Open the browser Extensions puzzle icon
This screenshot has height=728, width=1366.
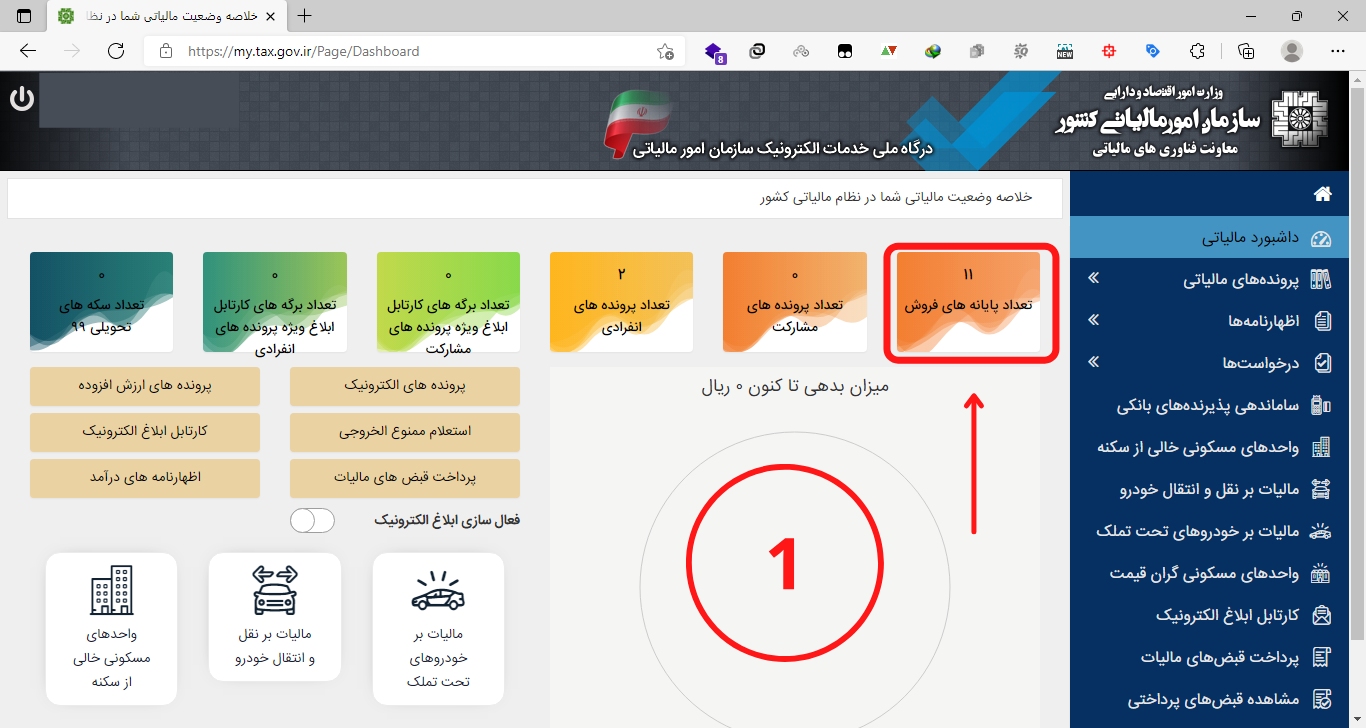pos(1197,51)
